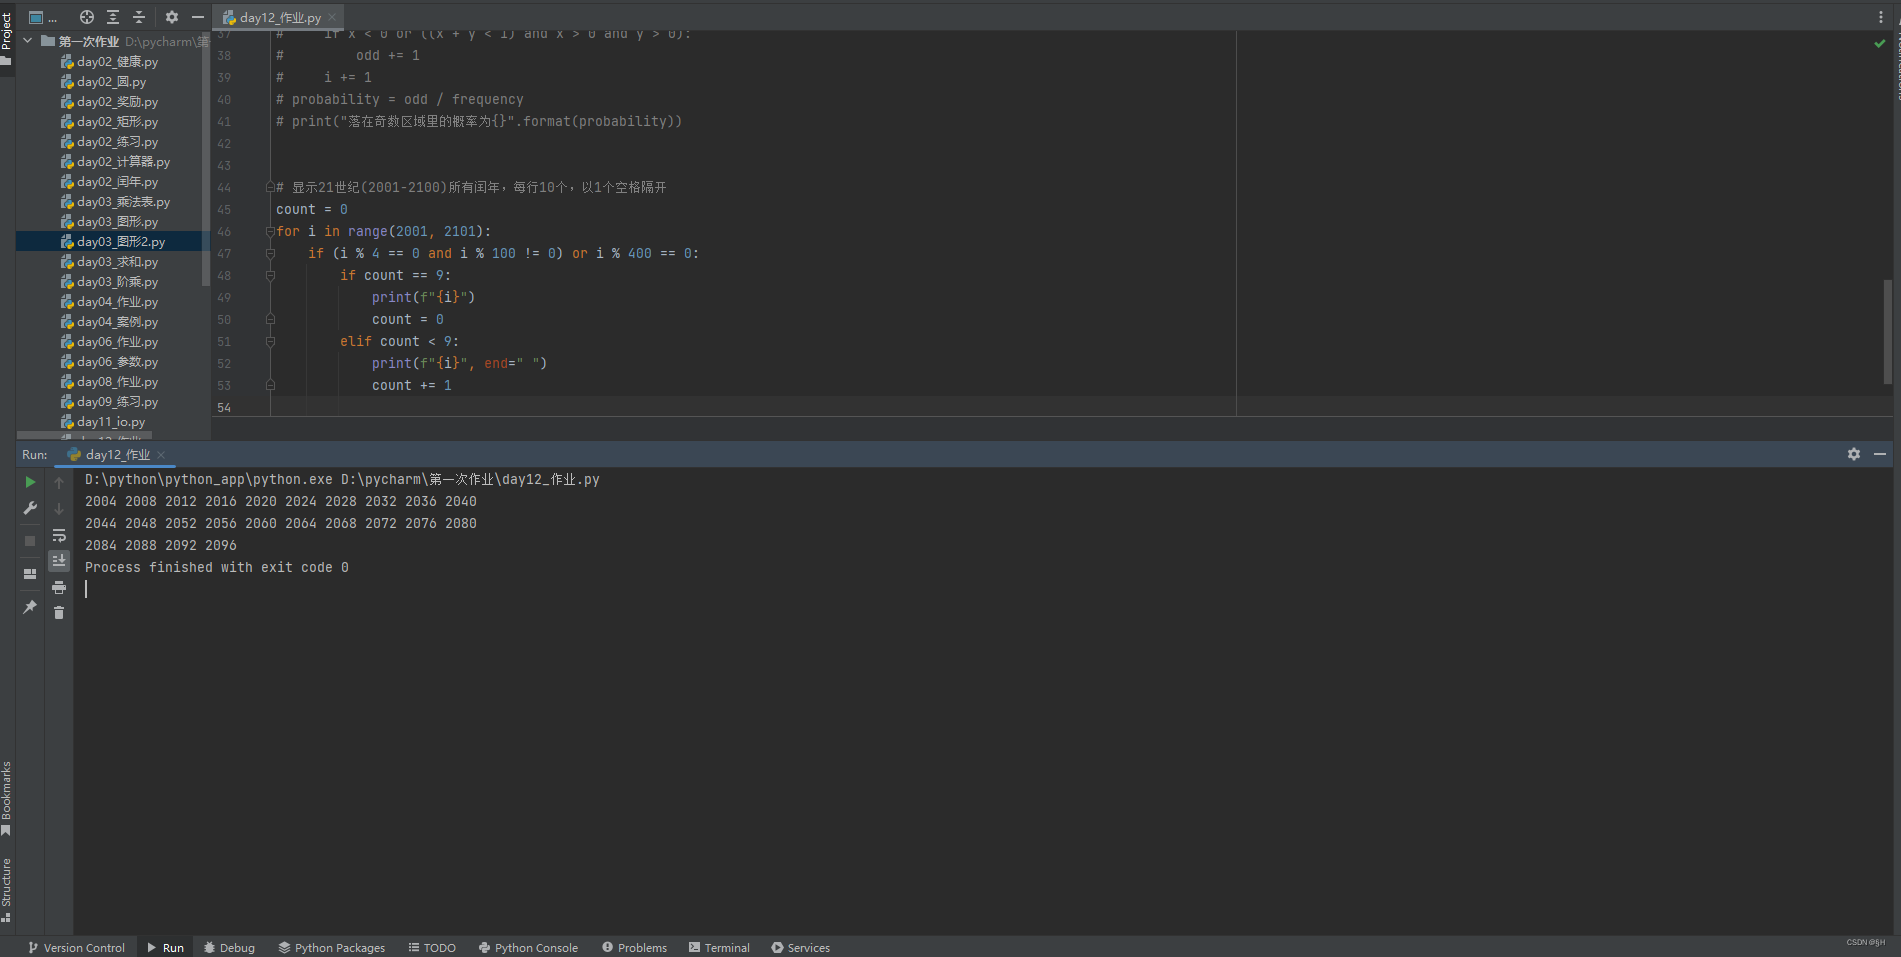
Task: Select the day12_作业.py editor tab
Action: coord(279,17)
